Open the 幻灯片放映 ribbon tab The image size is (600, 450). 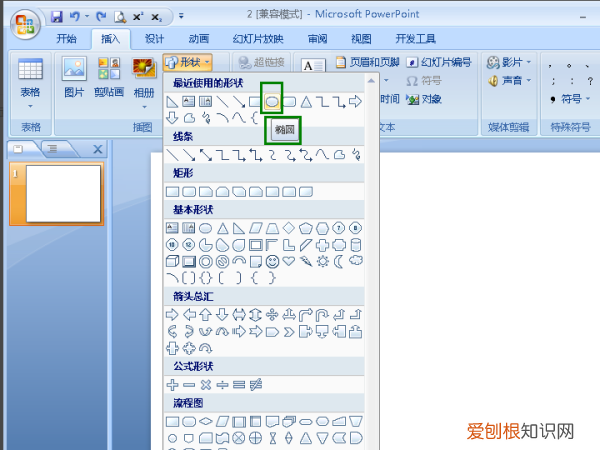(260, 39)
